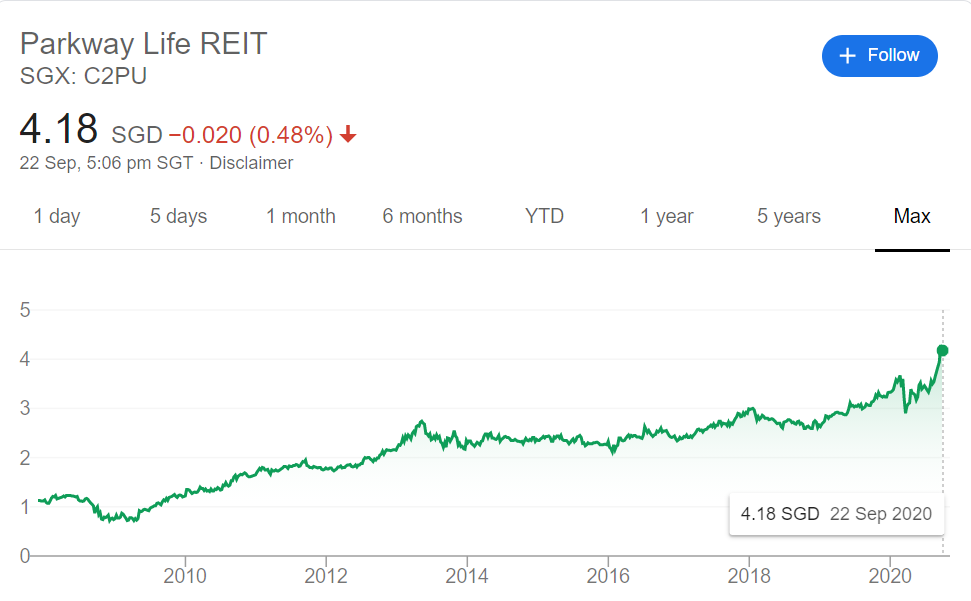This screenshot has height=601, width=971.
Task: Click the 2014 label on time axis
Action: (x=467, y=576)
